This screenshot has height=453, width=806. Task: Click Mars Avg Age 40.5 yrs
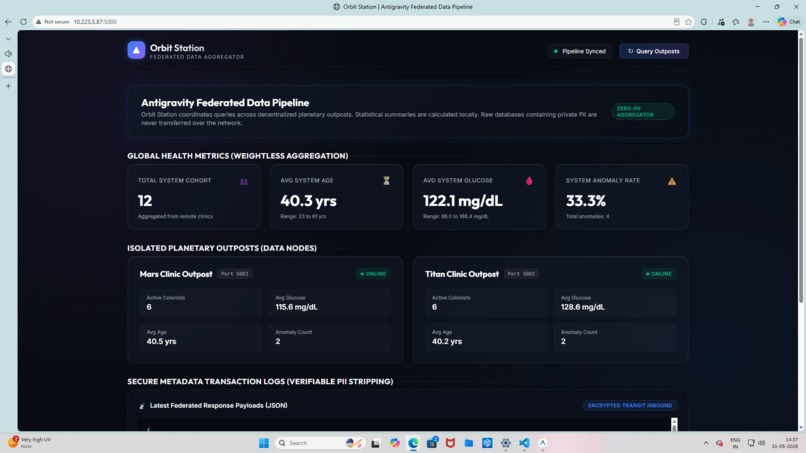coord(161,341)
